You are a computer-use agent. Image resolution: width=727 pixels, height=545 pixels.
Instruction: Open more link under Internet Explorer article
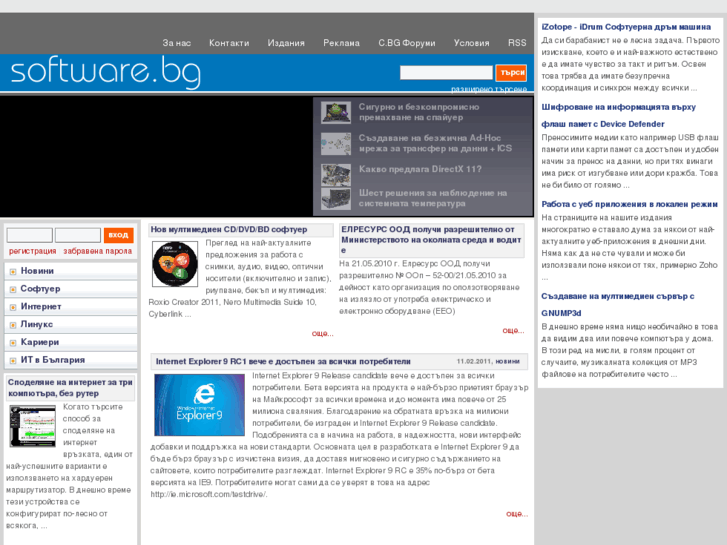tap(517, 514)
